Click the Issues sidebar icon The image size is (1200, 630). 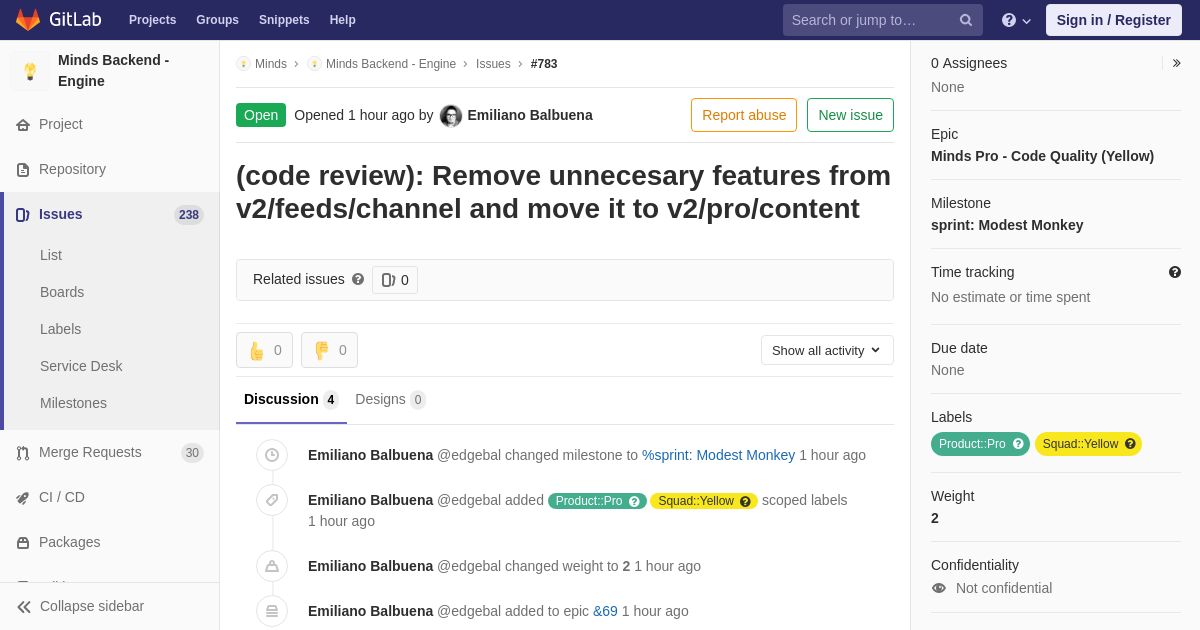[23, 215]
